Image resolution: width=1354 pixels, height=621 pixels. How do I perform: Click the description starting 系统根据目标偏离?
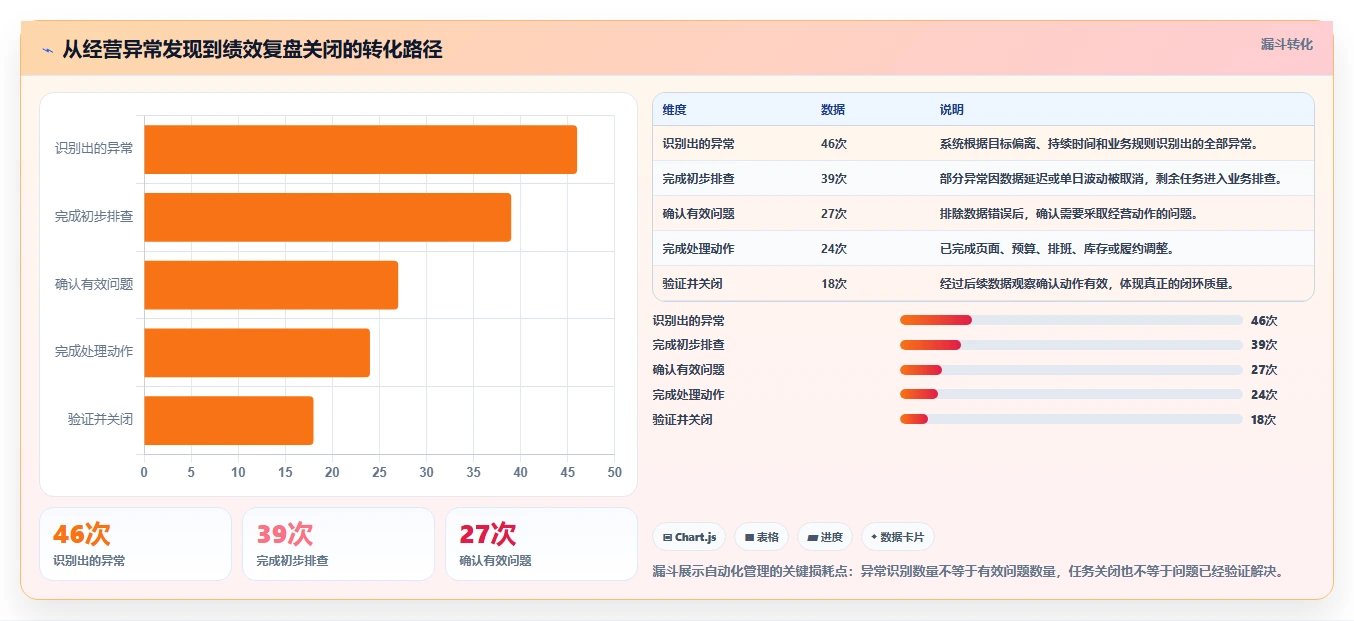(1098, 144)
